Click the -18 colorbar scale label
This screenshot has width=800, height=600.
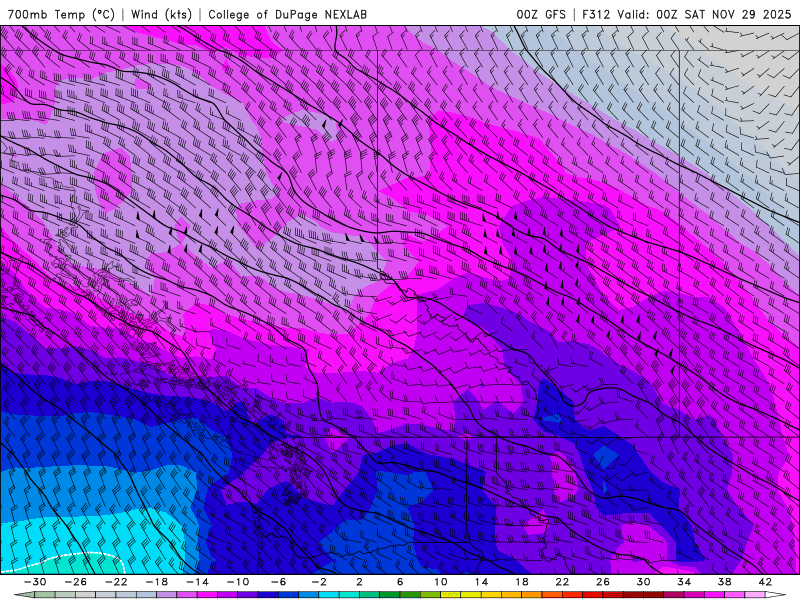[x=157, y=582]
